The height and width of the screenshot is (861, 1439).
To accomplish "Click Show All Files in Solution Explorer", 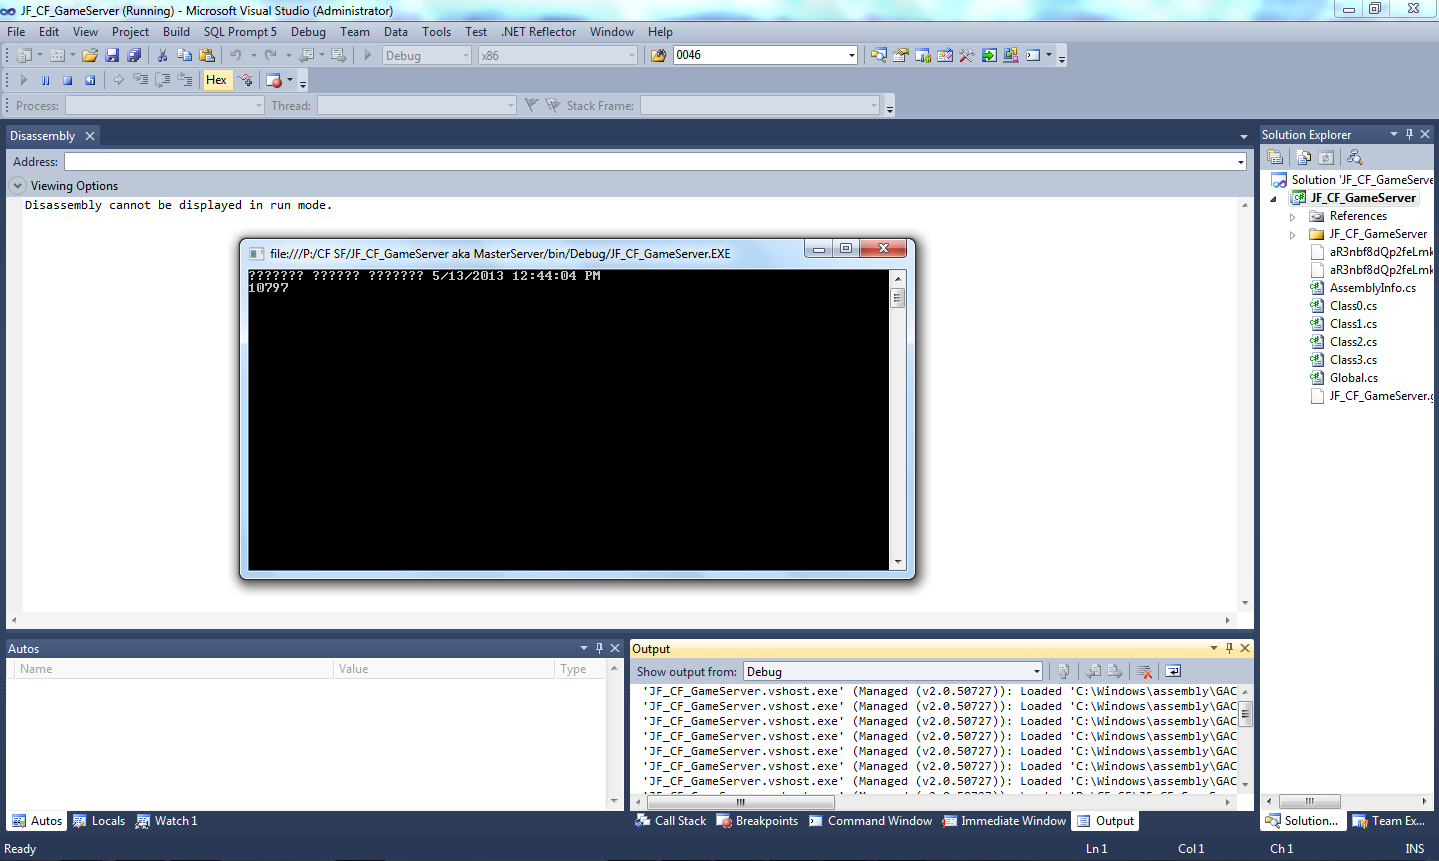I will (x=1303, y=157).
